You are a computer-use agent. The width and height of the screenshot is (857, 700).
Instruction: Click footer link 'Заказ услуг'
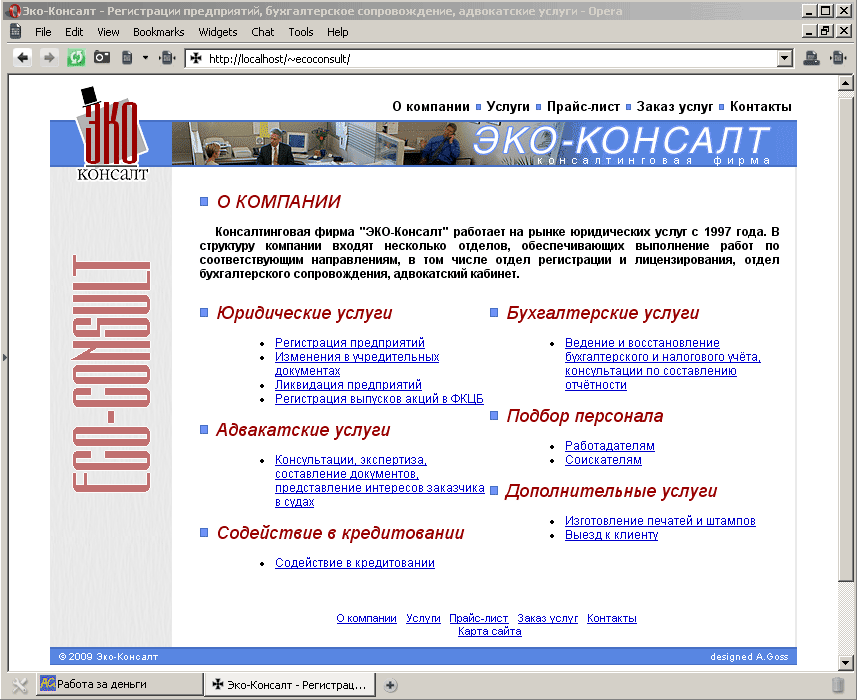547,618
